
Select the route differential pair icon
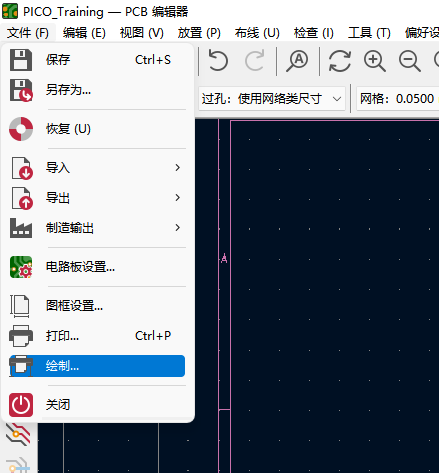click(x=18, y=434)
